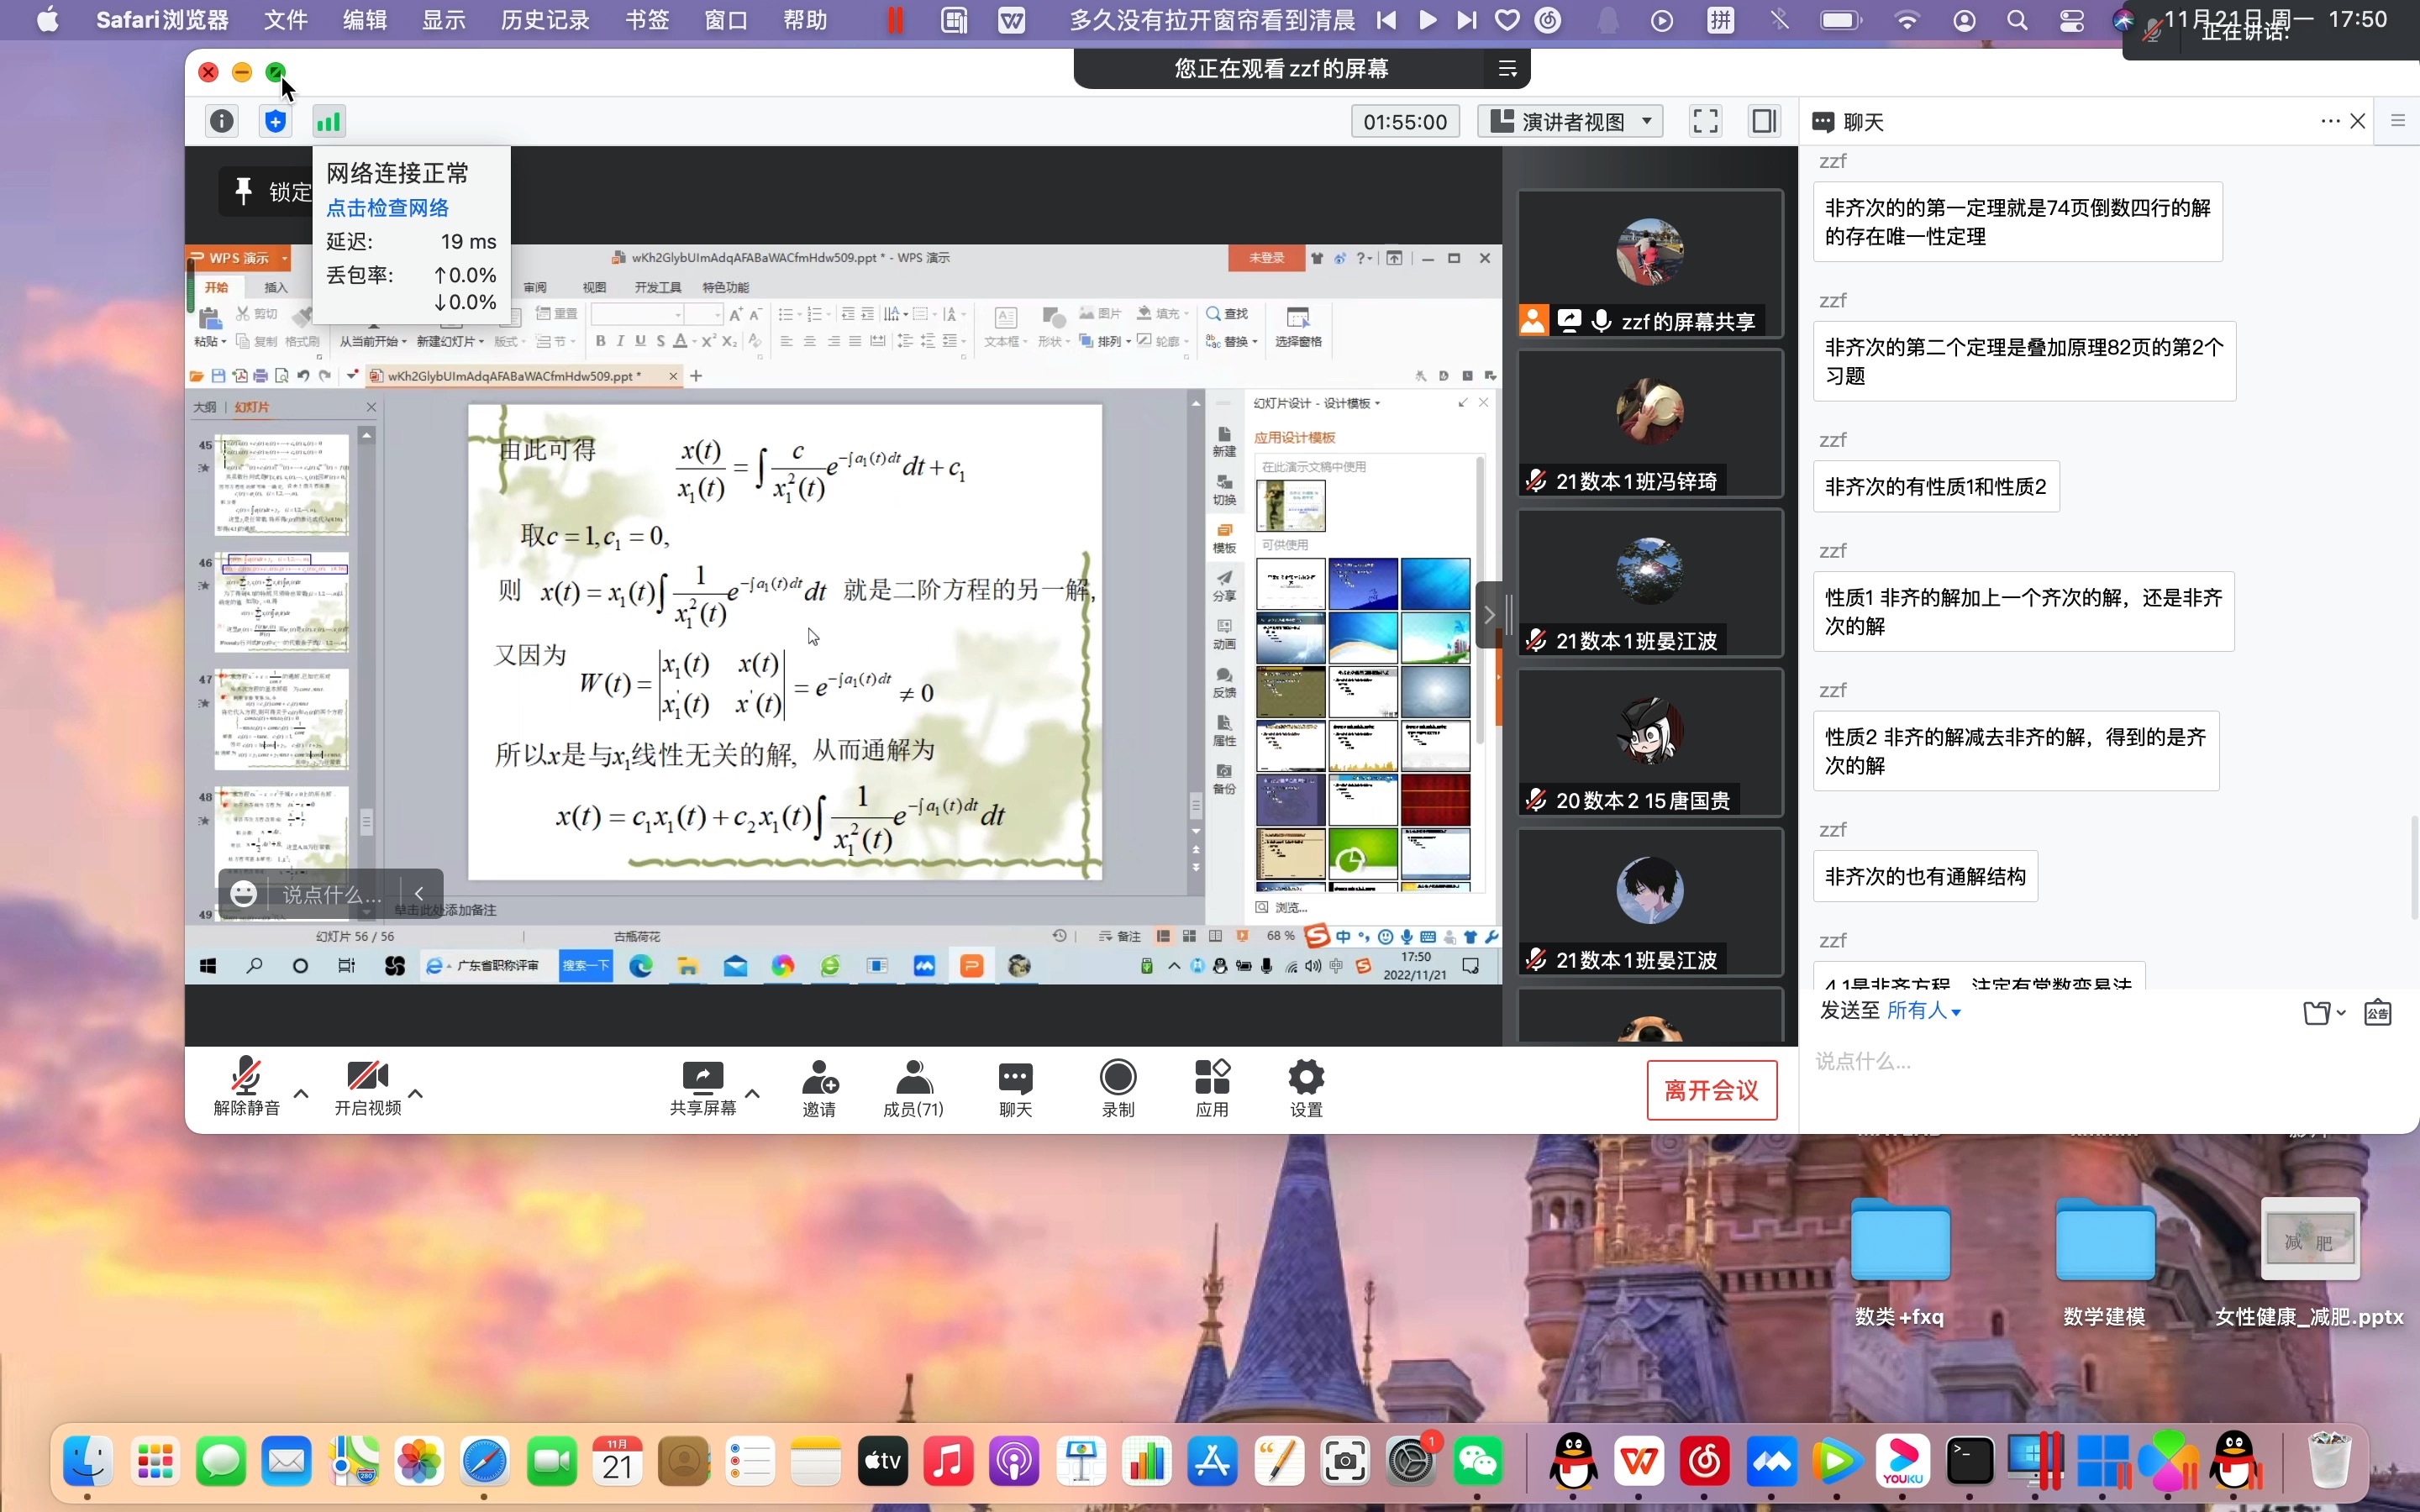This screenshot has height=1512, width=2420.
Task: Open the 数学建模 desktop folder
Action: [2104, 1263]
